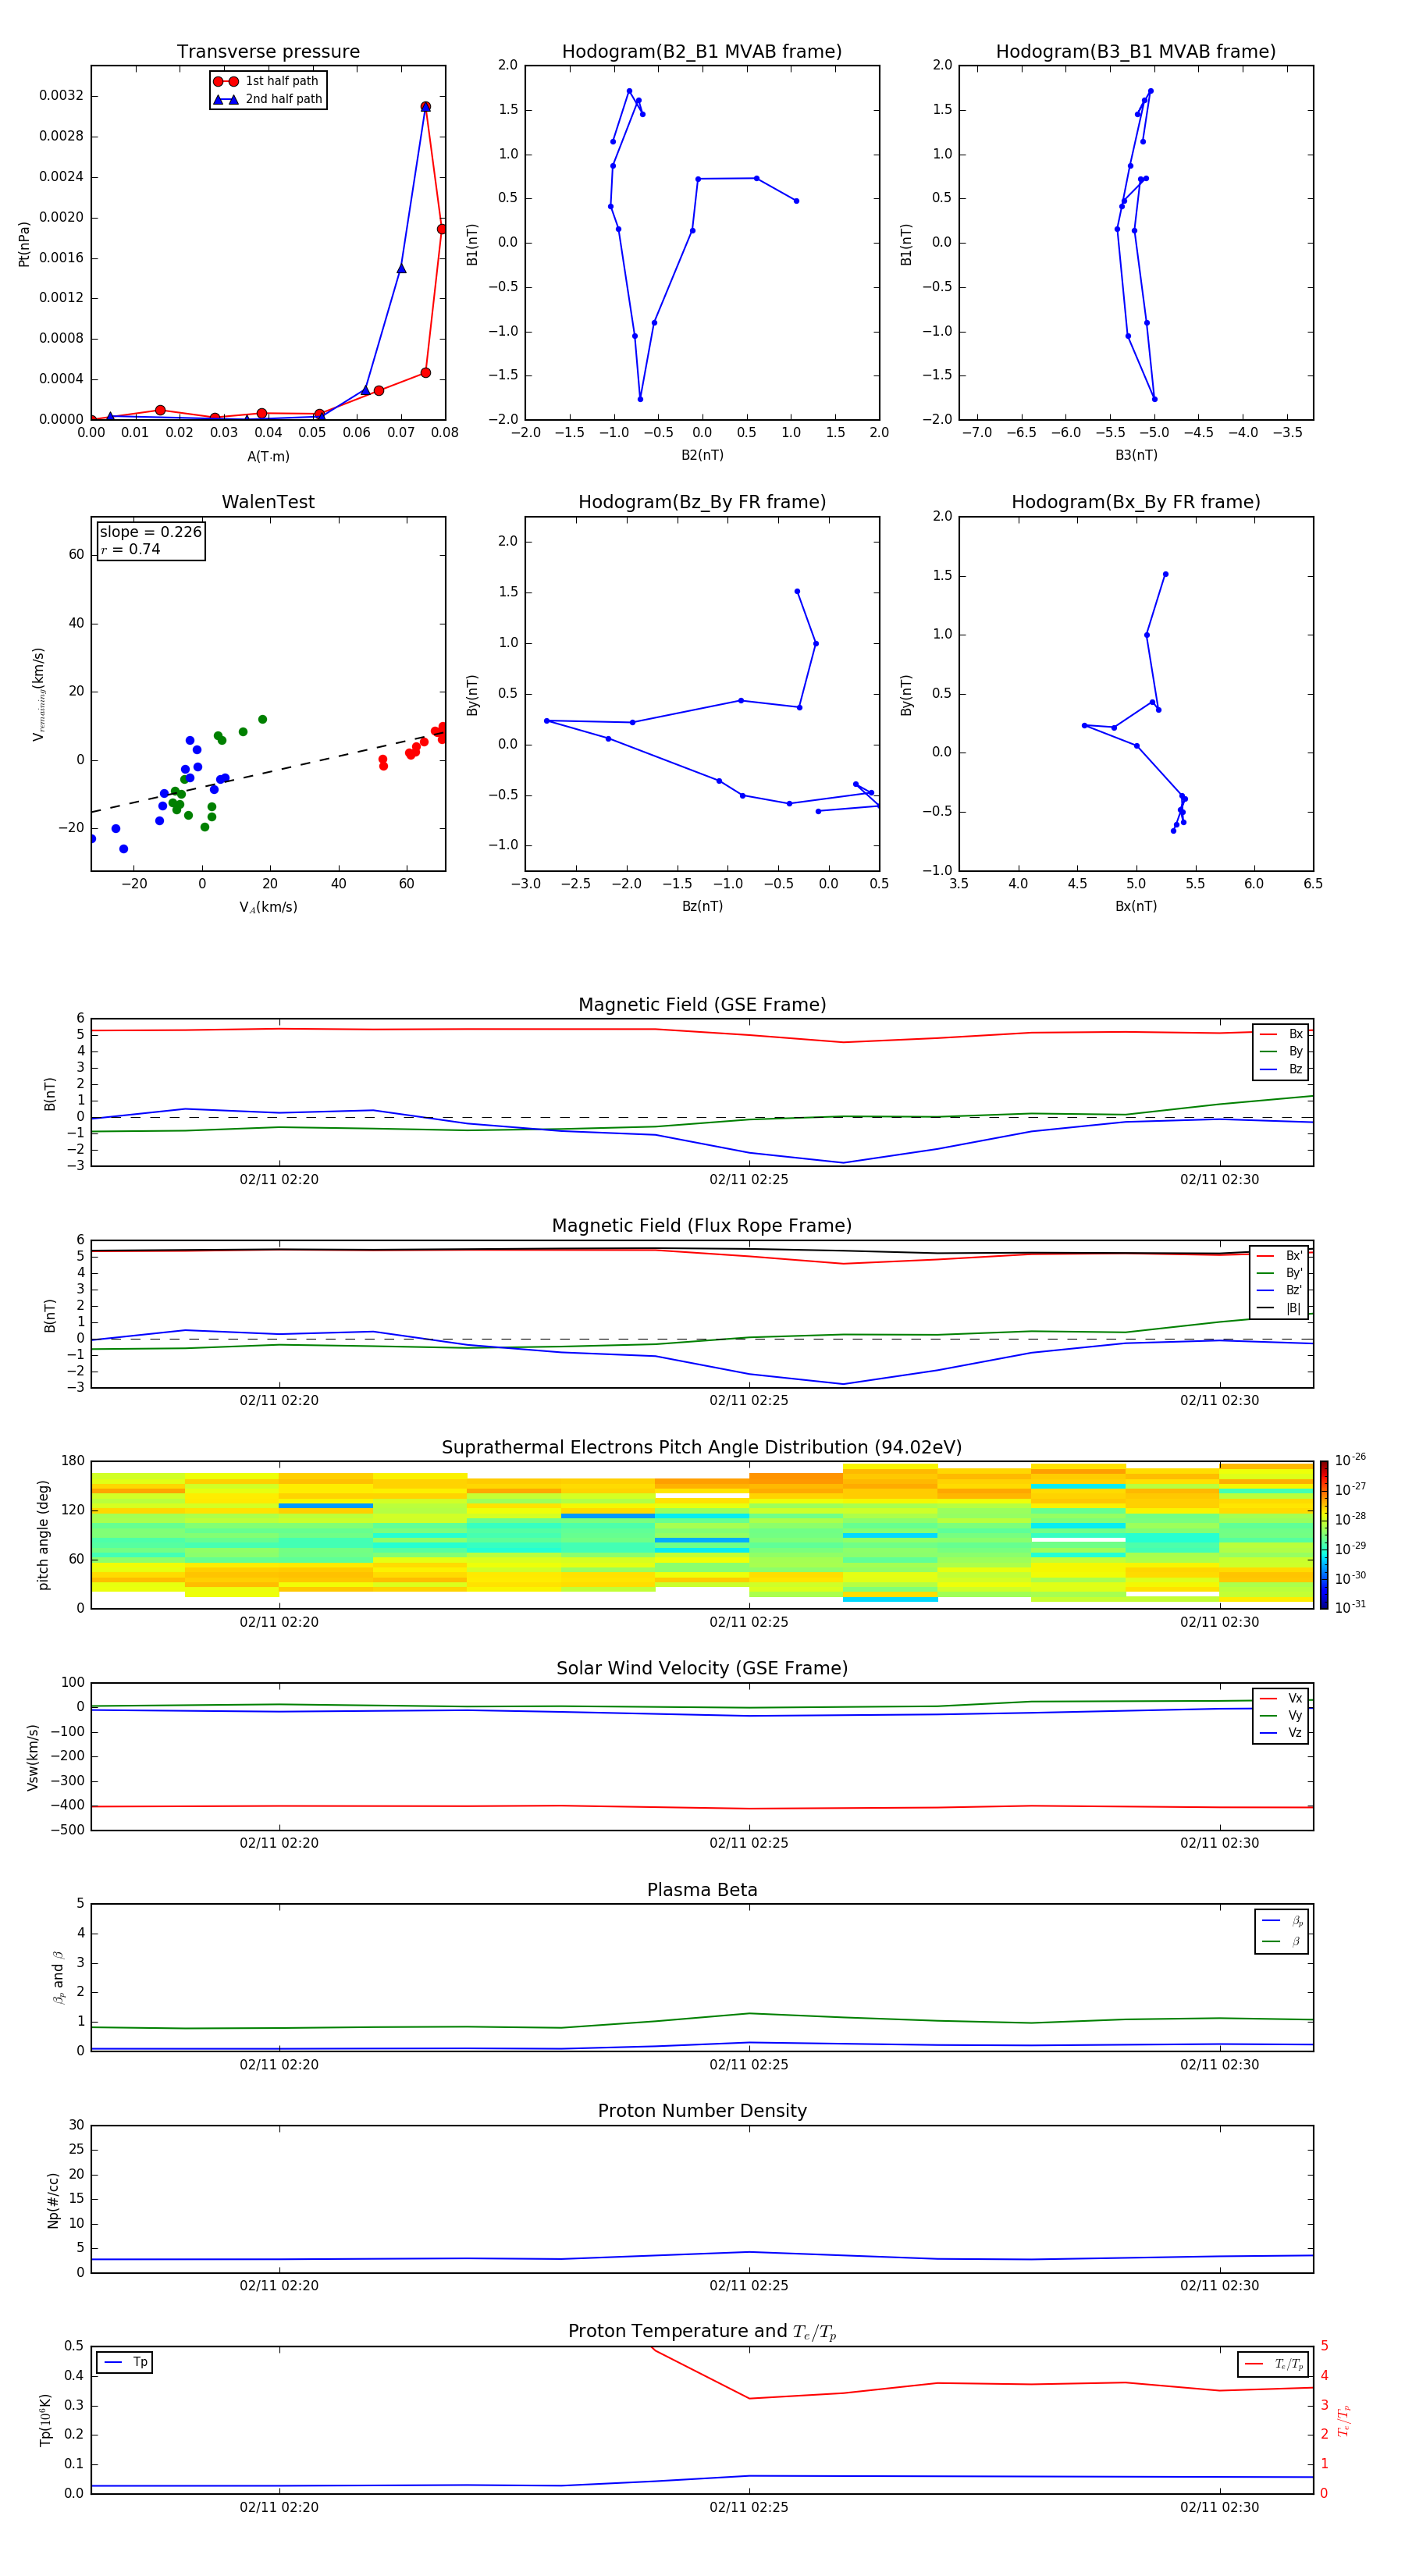Click the 'Proton Temperature and Te/Tp' title
The height and width of the screenshot is (2576, 1405).
[702, 2332]
